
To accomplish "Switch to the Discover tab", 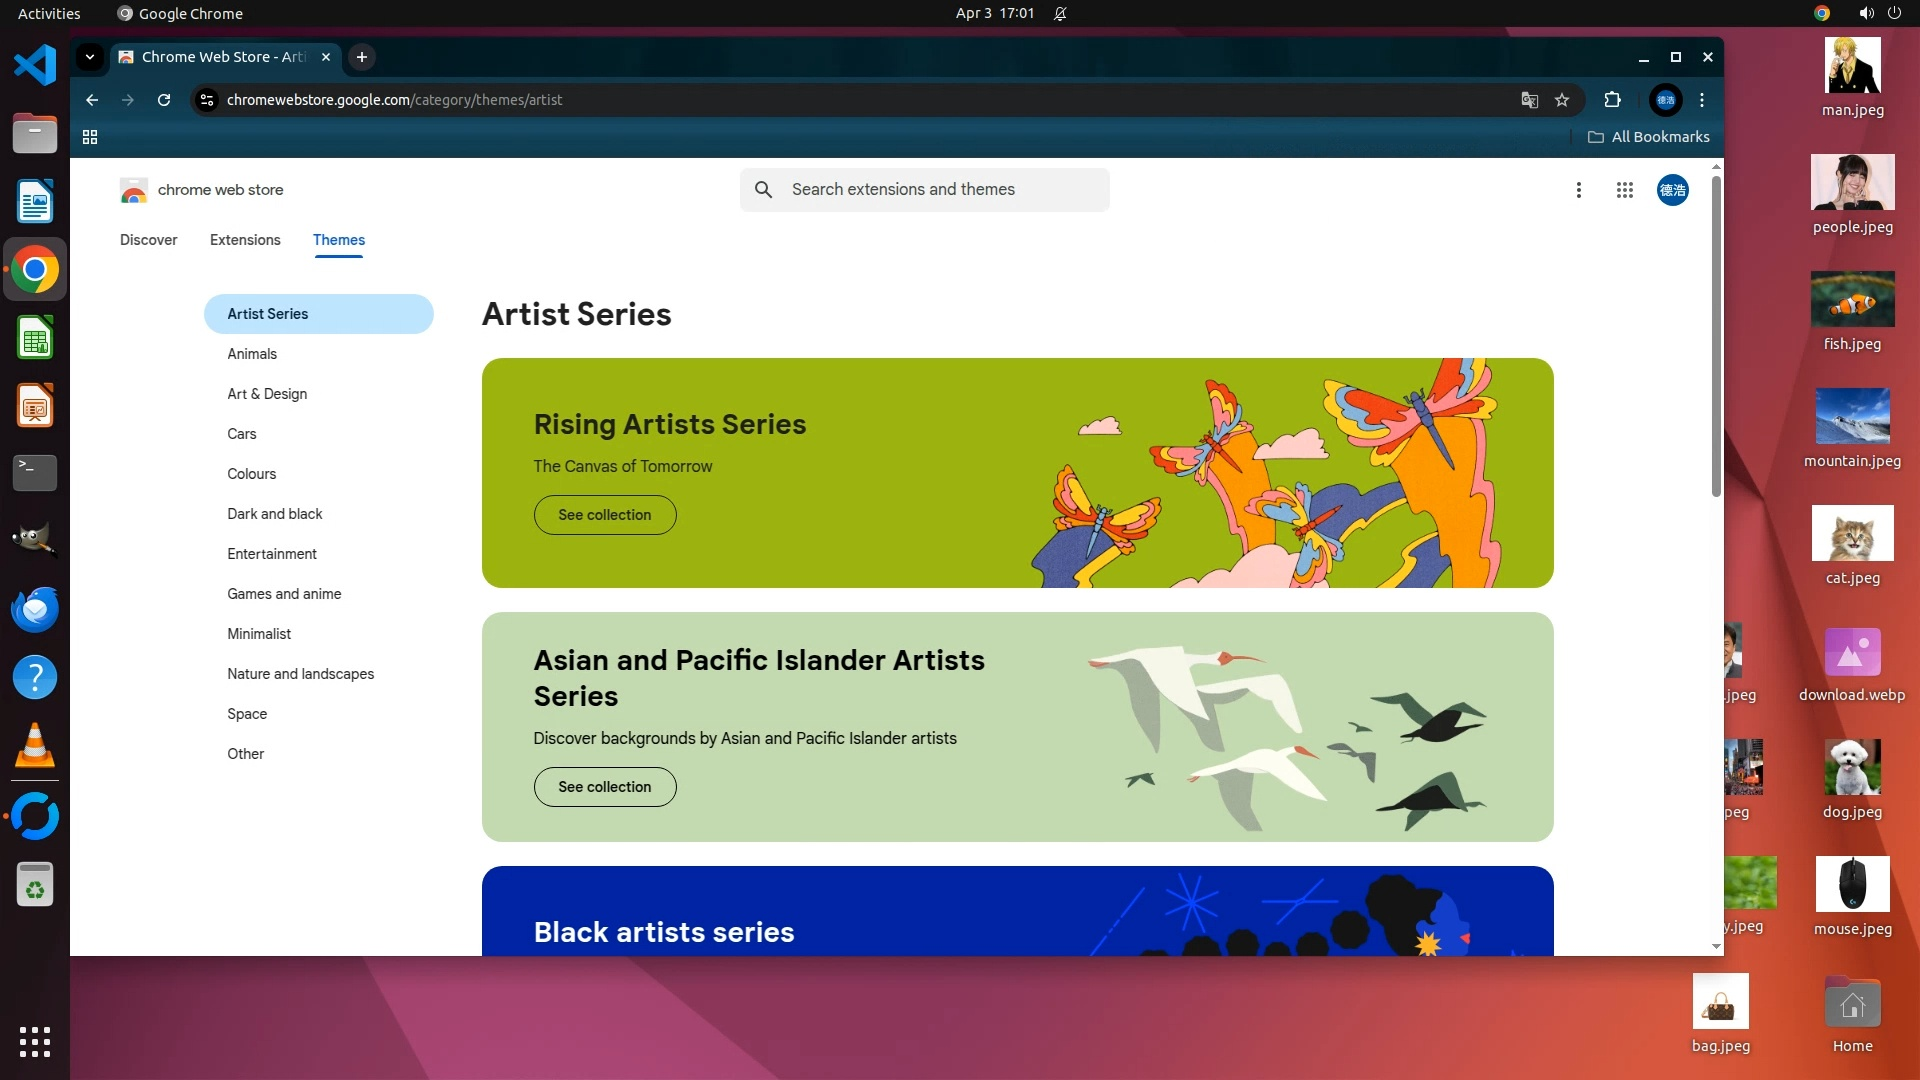I will (148, 240).
